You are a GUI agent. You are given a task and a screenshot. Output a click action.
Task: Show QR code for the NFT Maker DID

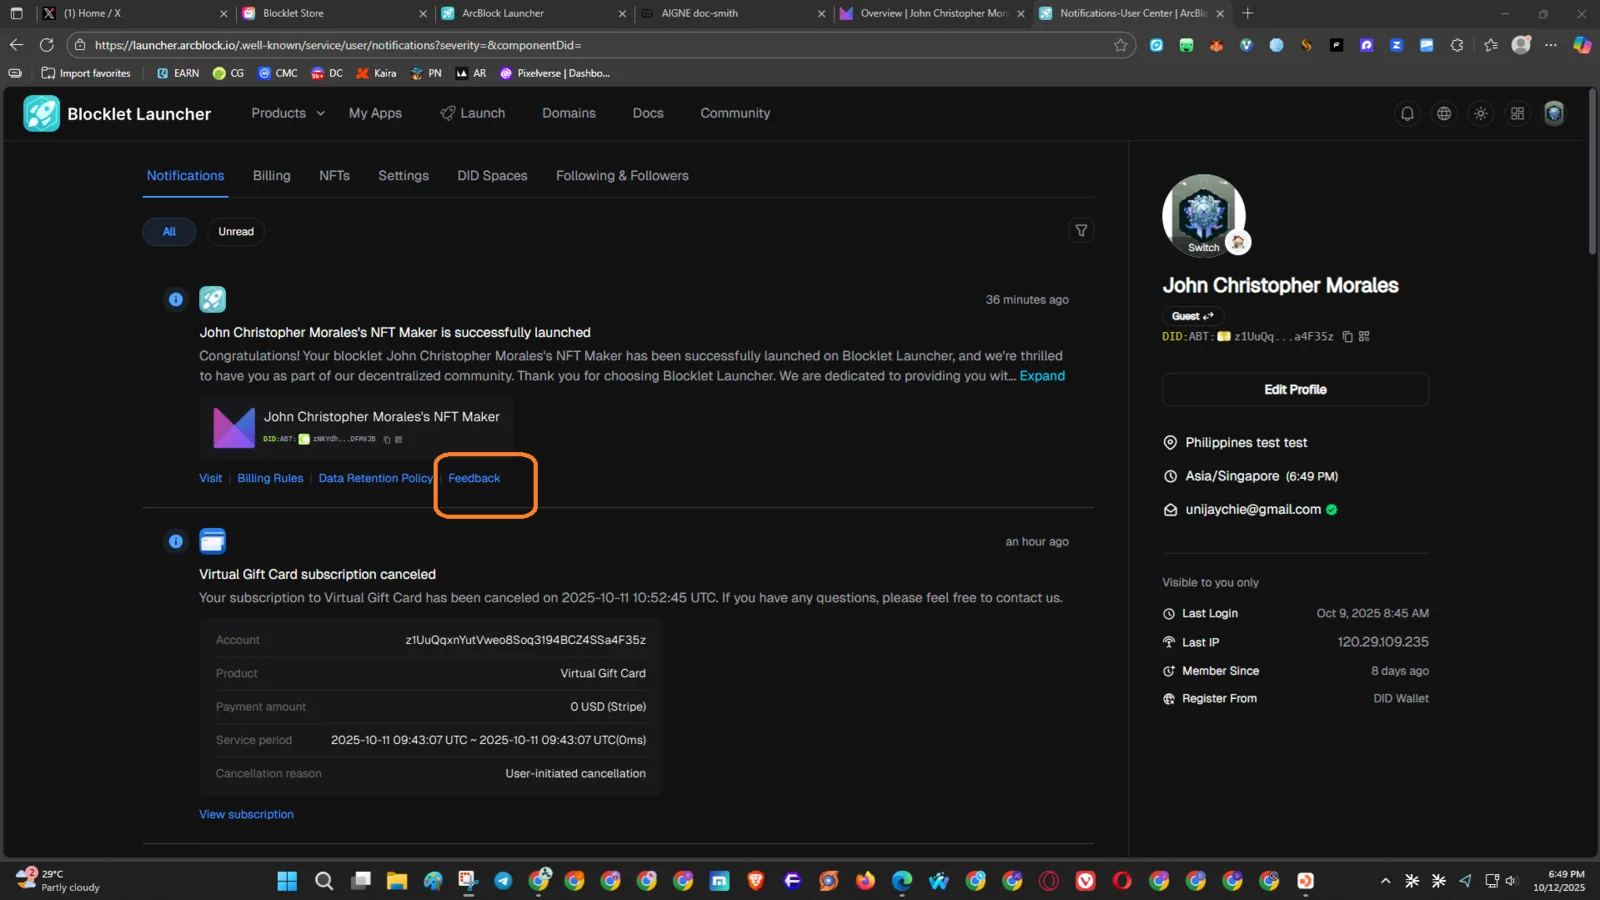pyautogui.click(x=399, y=439)
